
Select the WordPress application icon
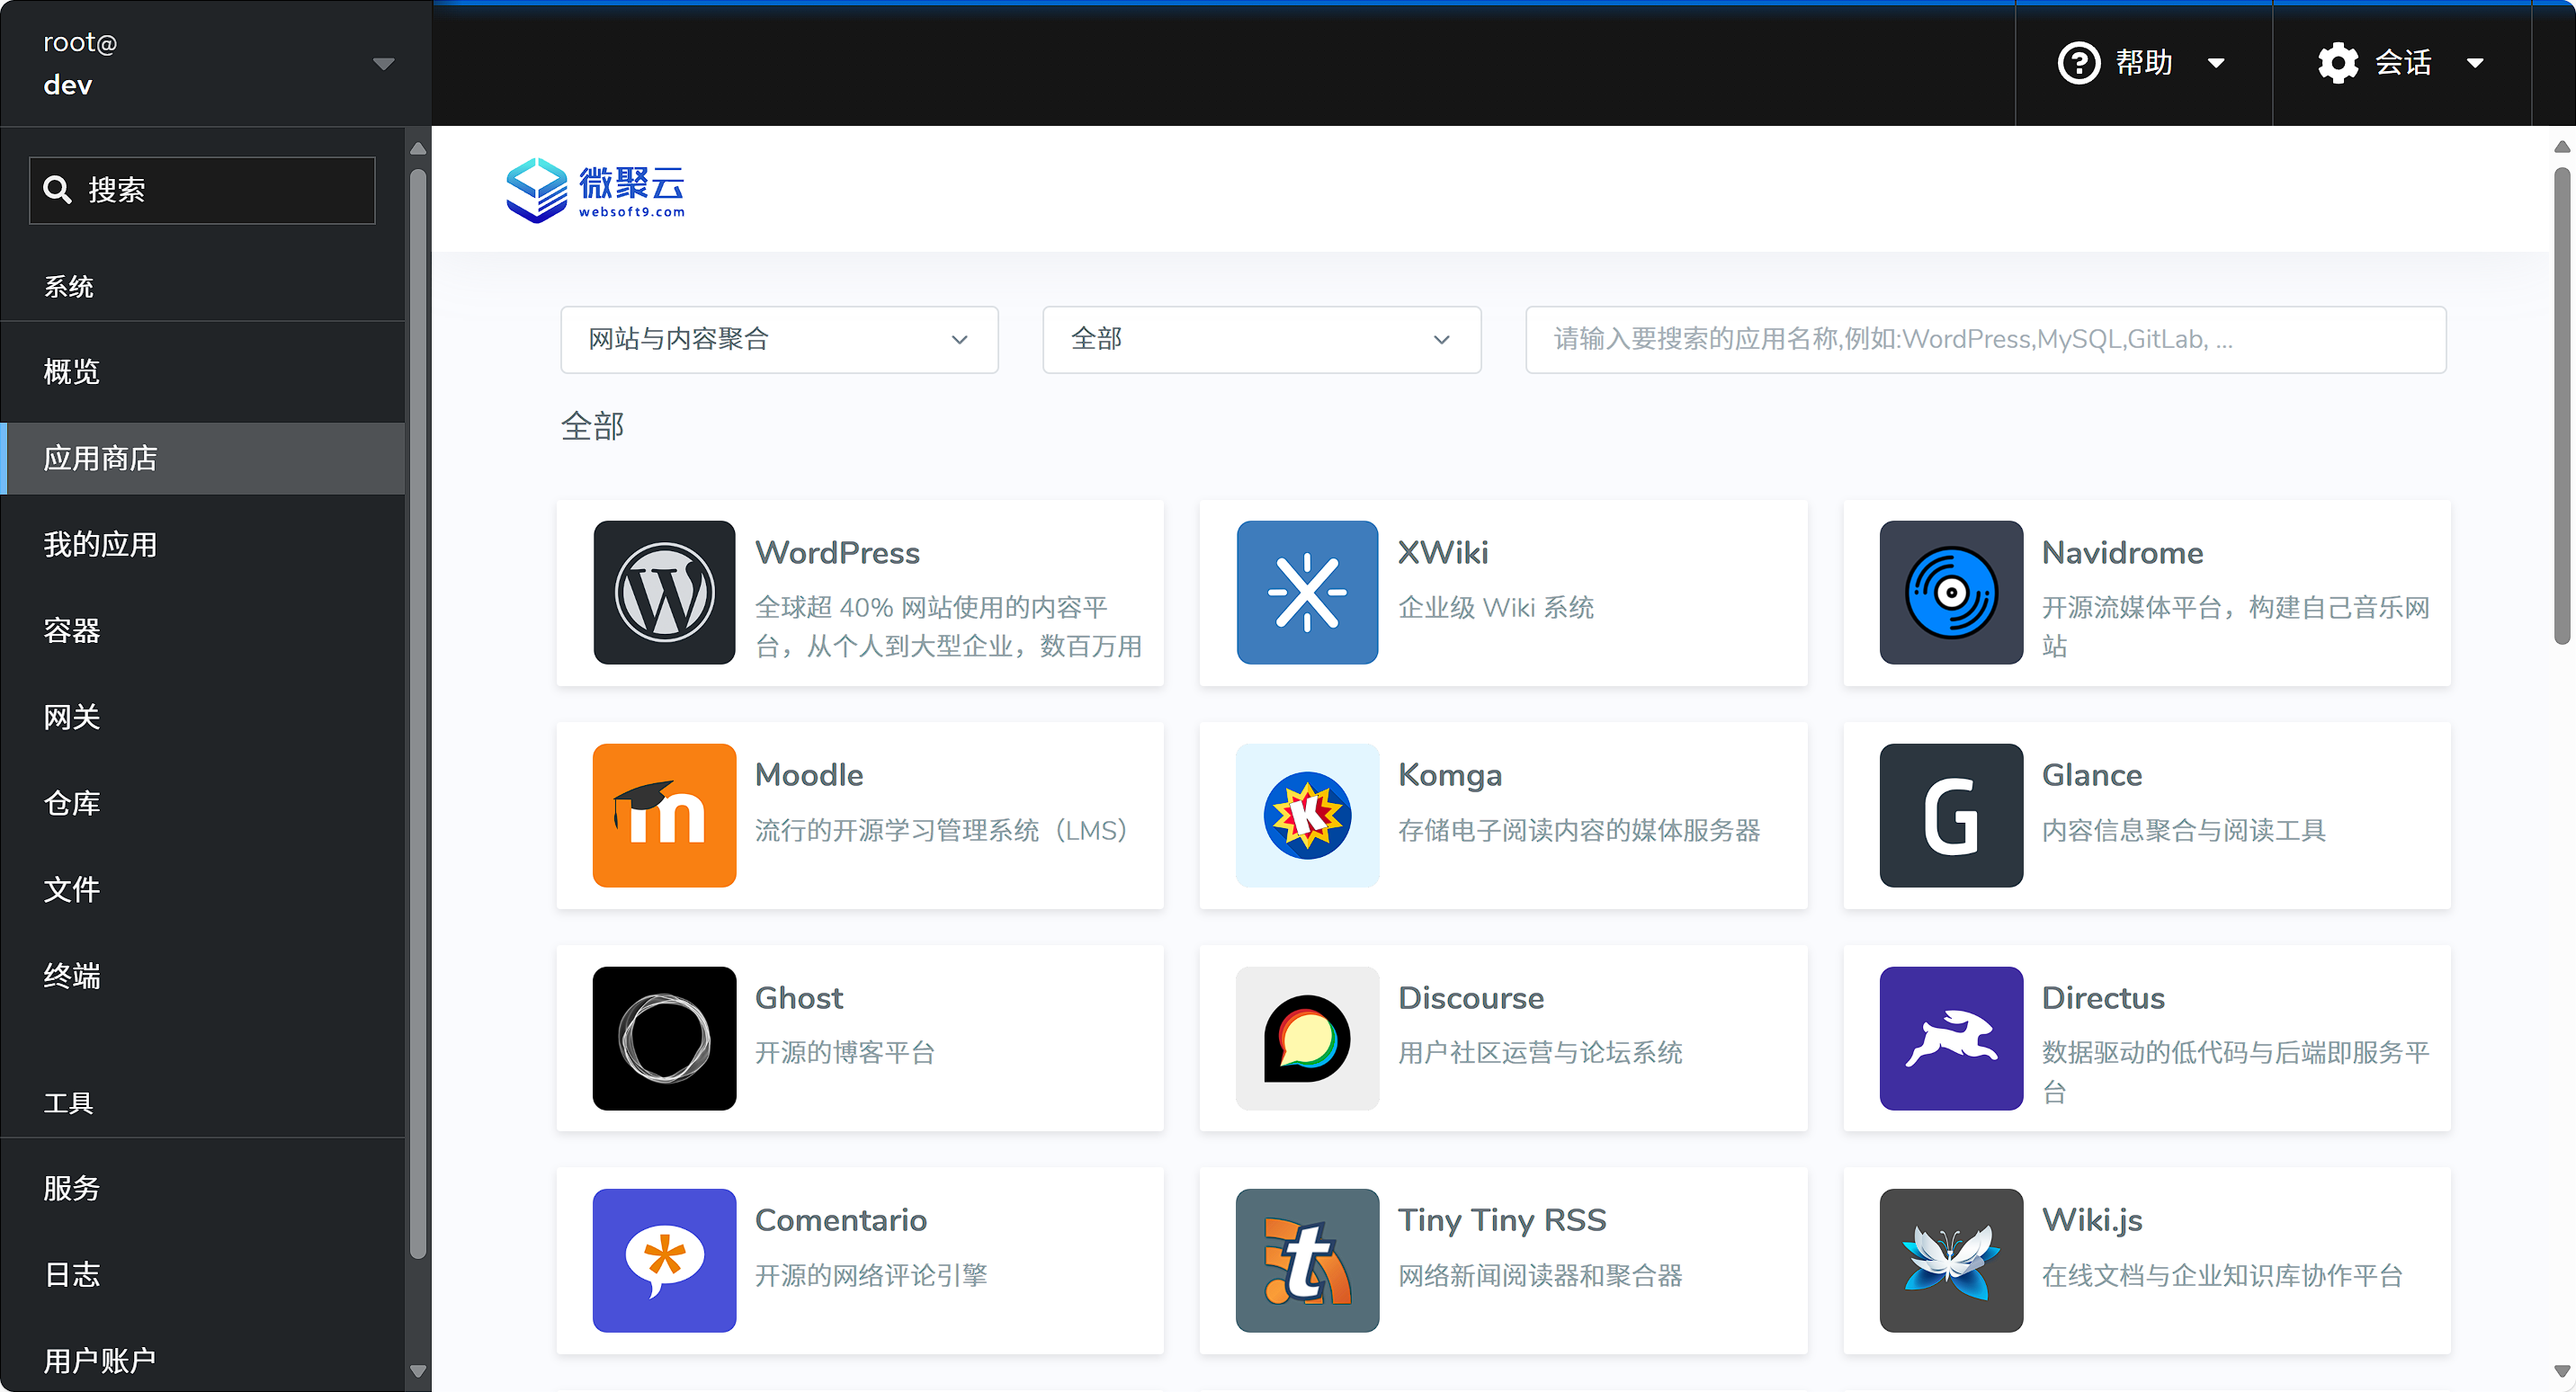(x=663, y=592)
